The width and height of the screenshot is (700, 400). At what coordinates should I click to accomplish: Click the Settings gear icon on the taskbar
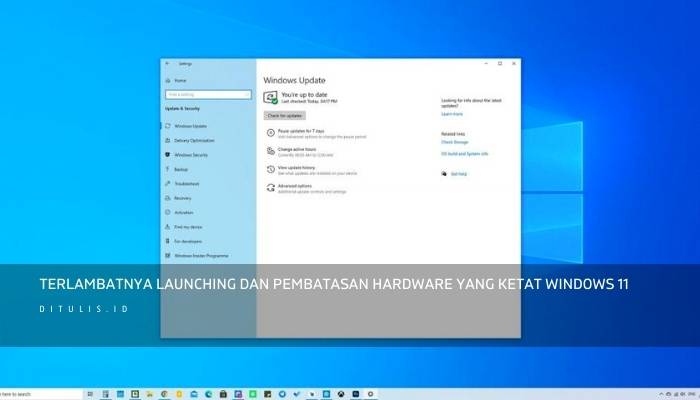371,394
